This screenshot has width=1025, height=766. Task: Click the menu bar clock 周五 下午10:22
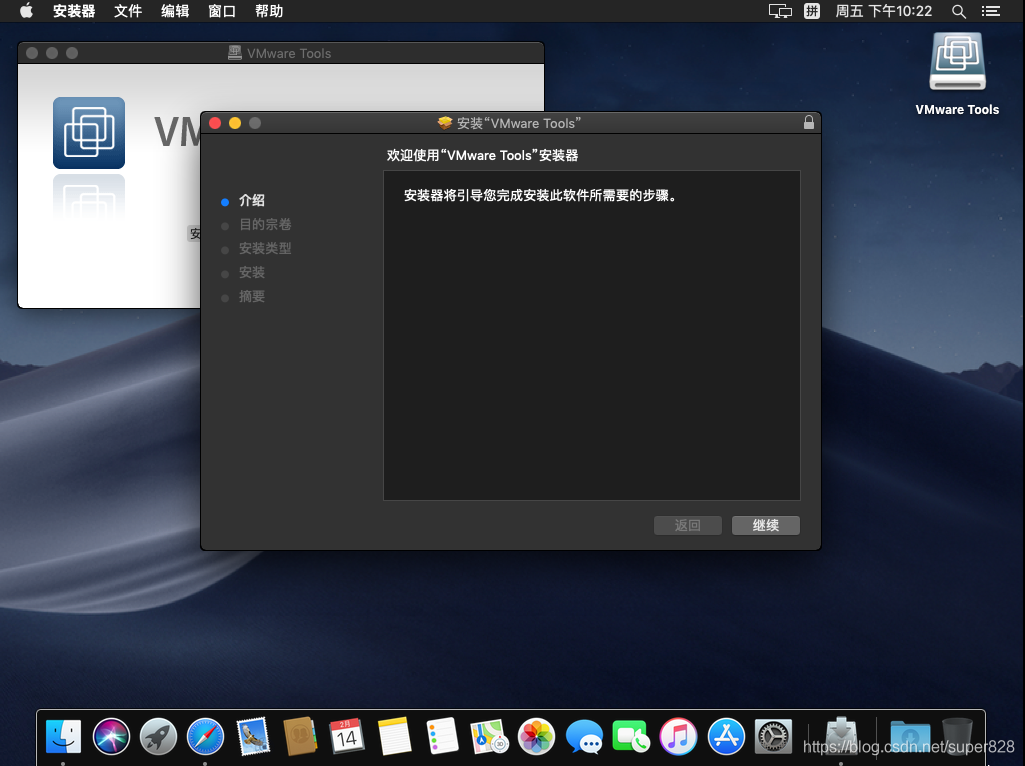click(x=883, y=11)
